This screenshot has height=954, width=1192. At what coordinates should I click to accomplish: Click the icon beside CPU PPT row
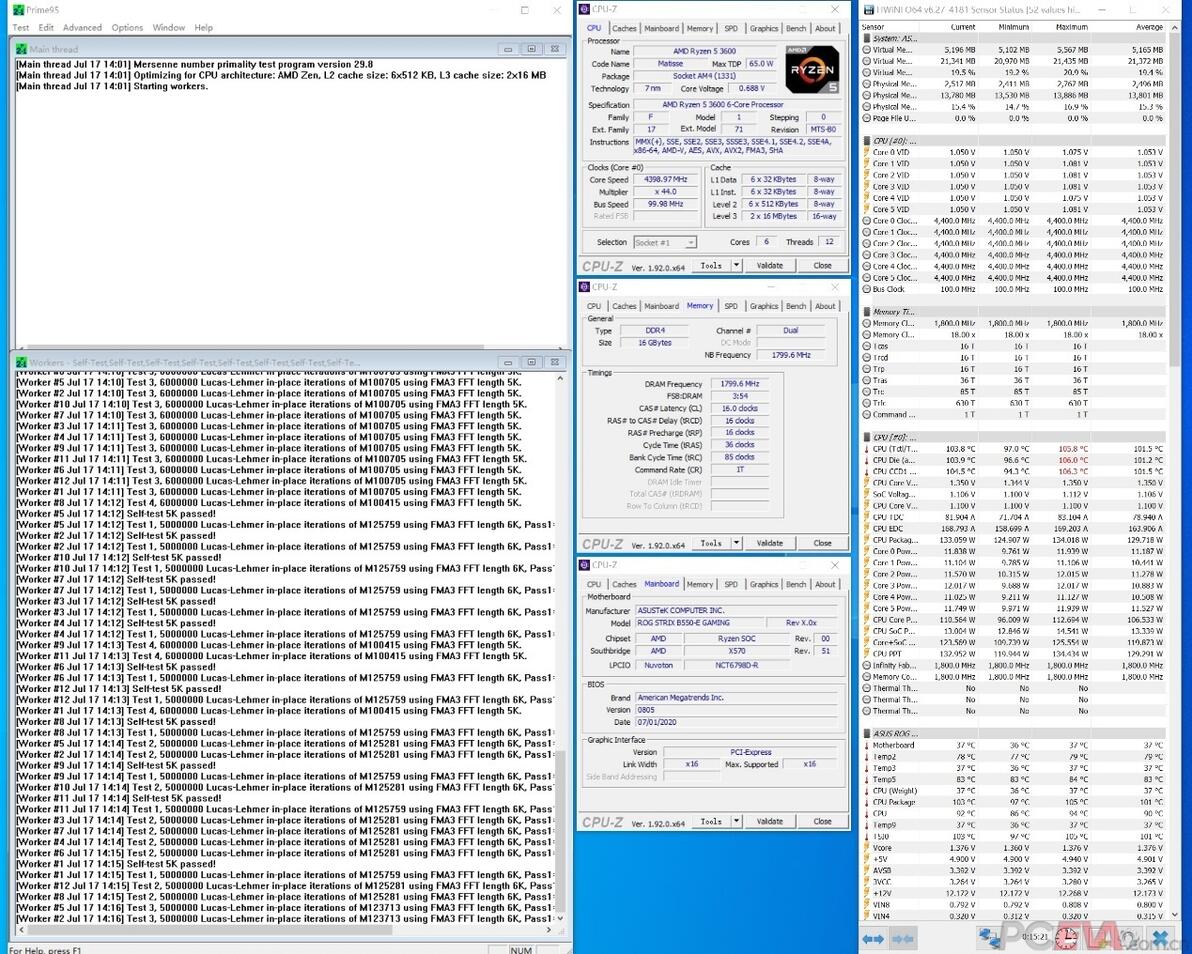[x=867, y=654]
